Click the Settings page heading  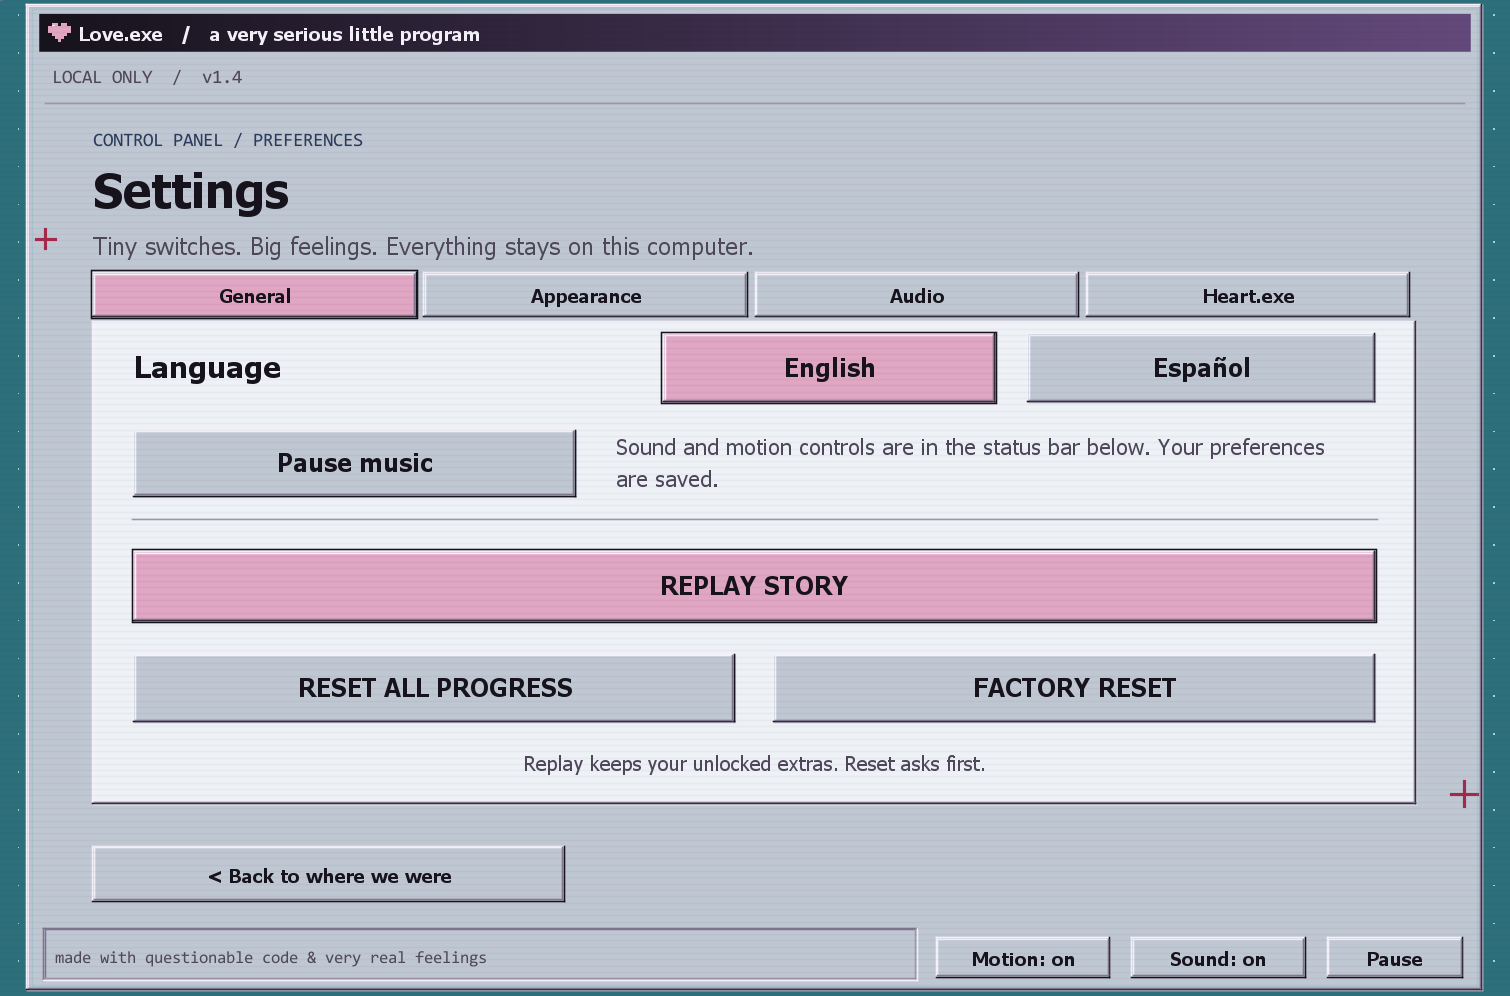coord(191,191)
